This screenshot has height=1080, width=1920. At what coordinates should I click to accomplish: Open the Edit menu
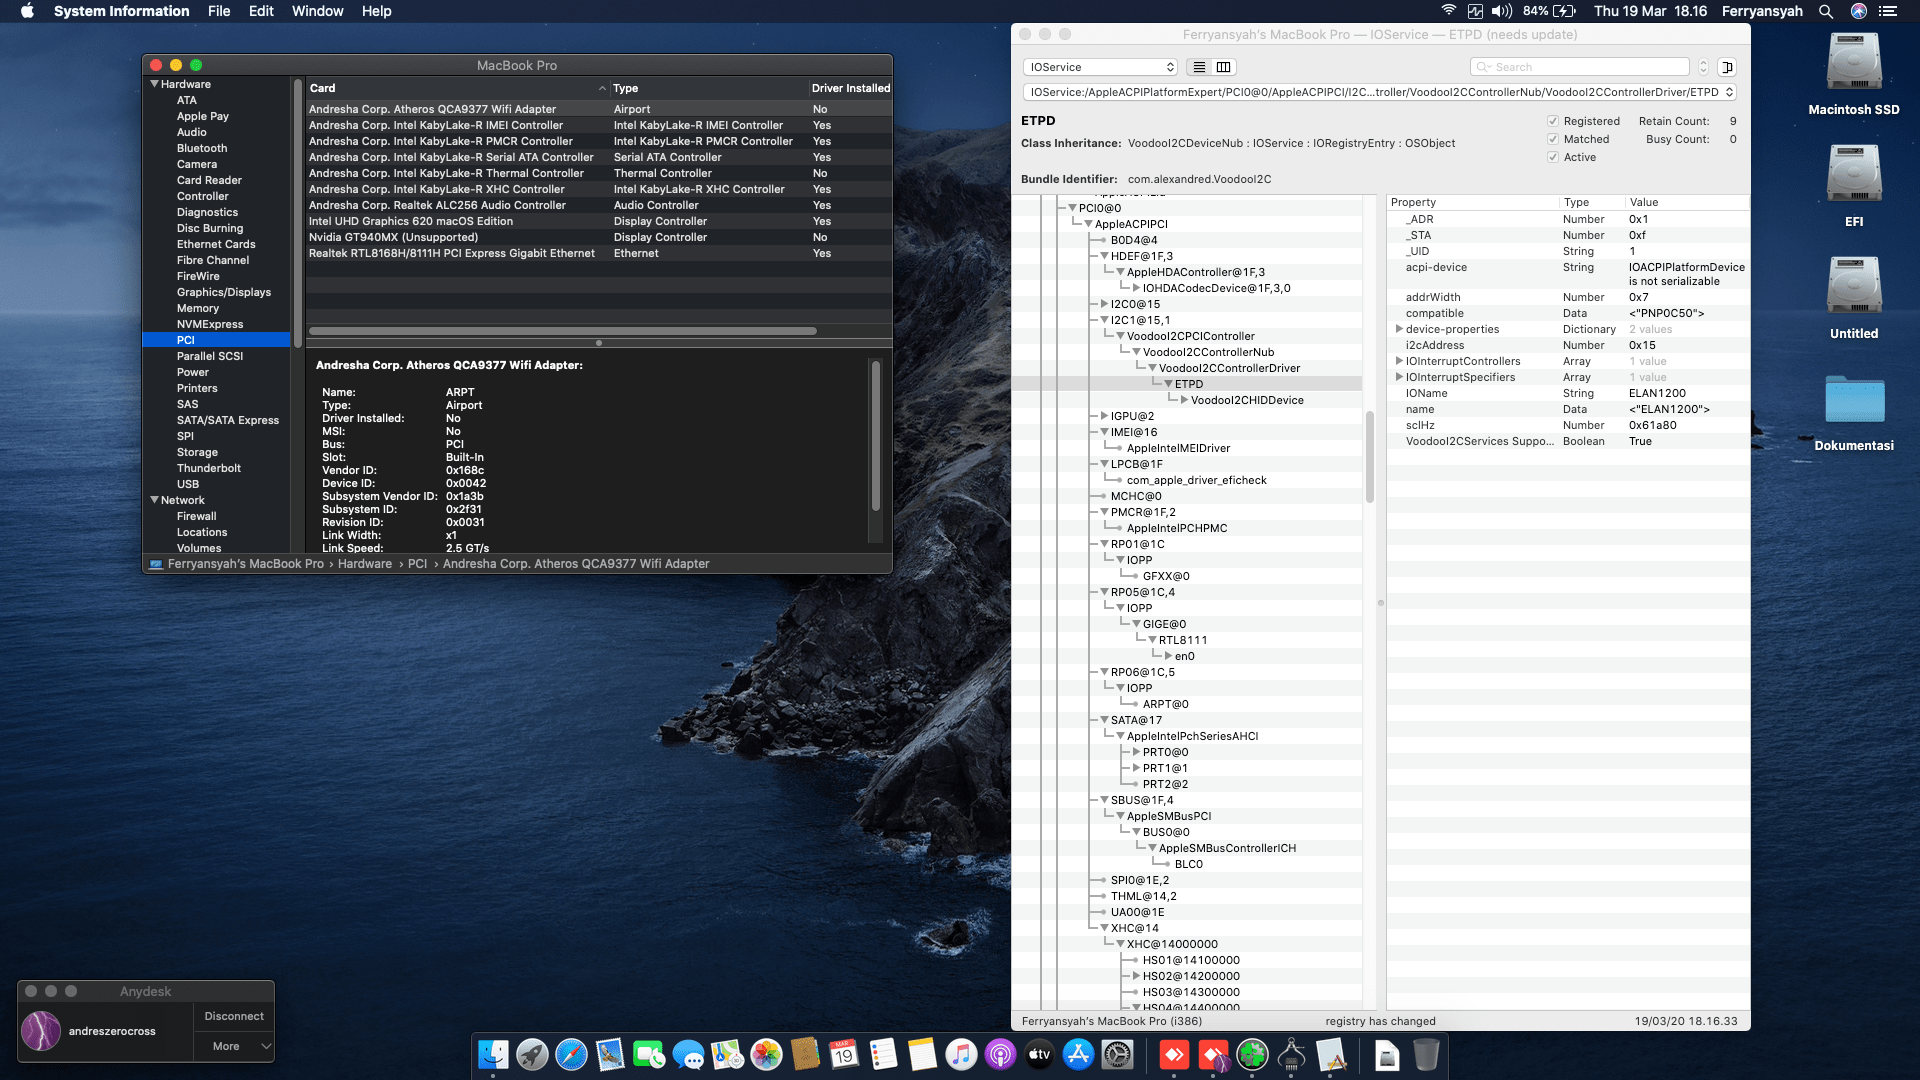(261, 11)
